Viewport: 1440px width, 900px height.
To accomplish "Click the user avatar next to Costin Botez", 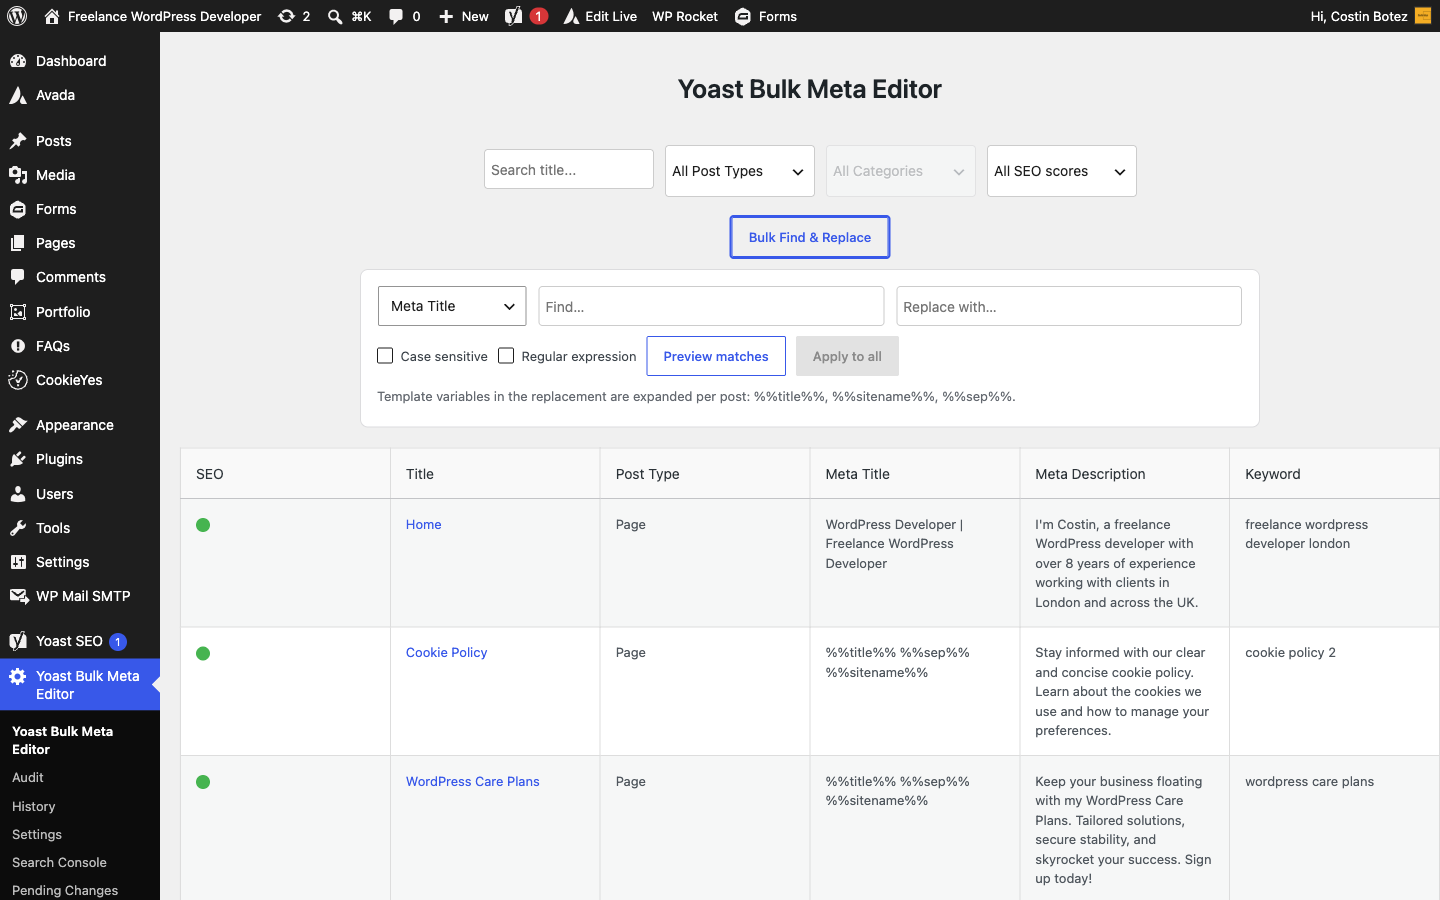I will [x=1423, y=16].
